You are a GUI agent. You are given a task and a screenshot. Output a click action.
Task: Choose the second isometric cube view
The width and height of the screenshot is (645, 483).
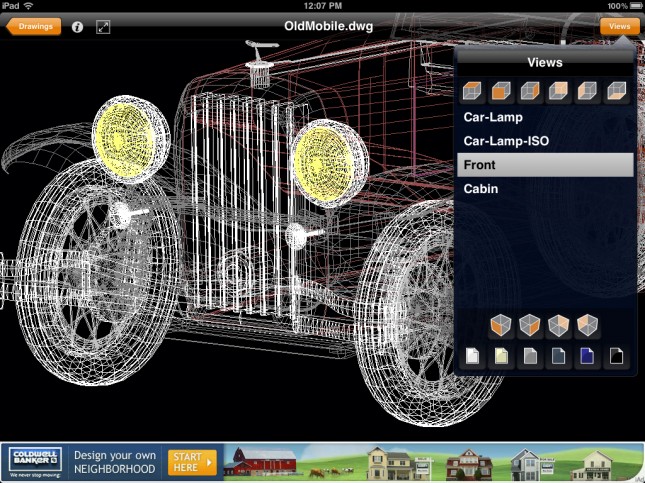pyautogui.click(x=530, y=327)
